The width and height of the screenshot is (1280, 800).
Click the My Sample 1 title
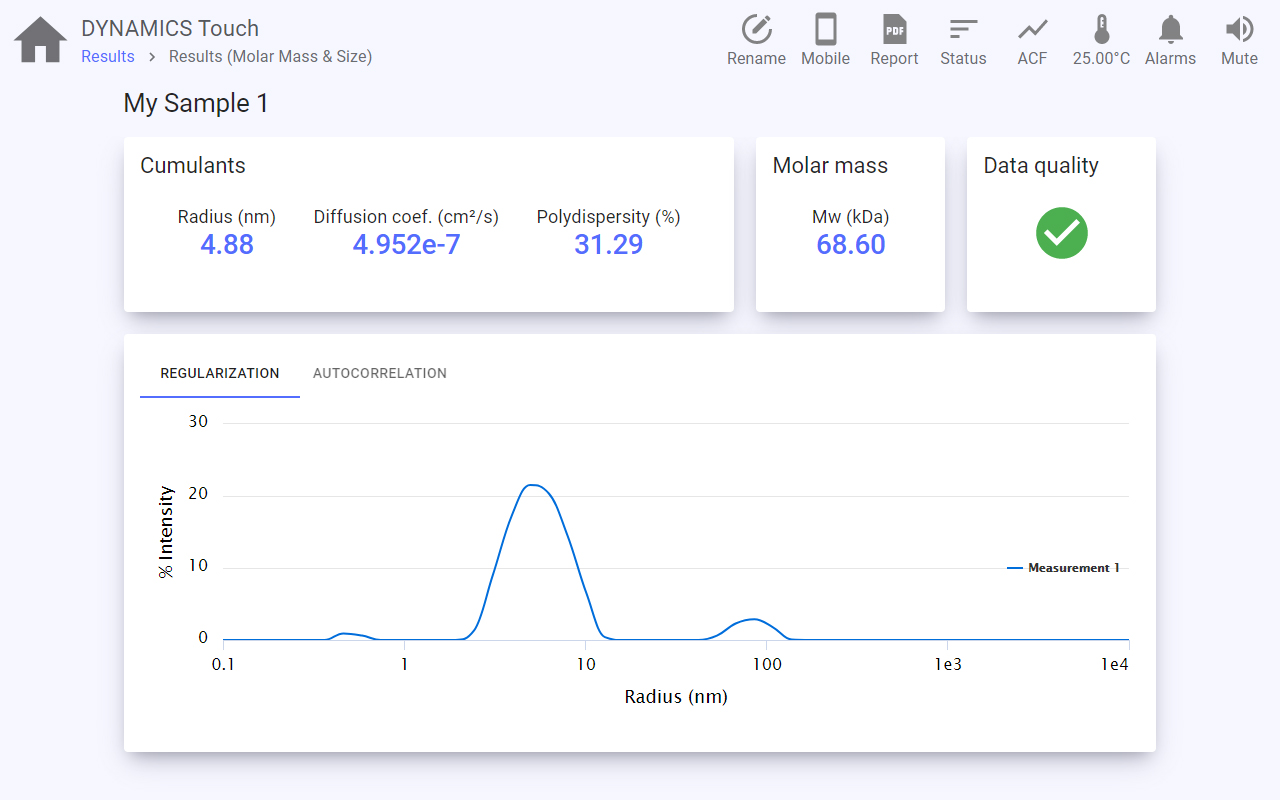pos(196,103)
